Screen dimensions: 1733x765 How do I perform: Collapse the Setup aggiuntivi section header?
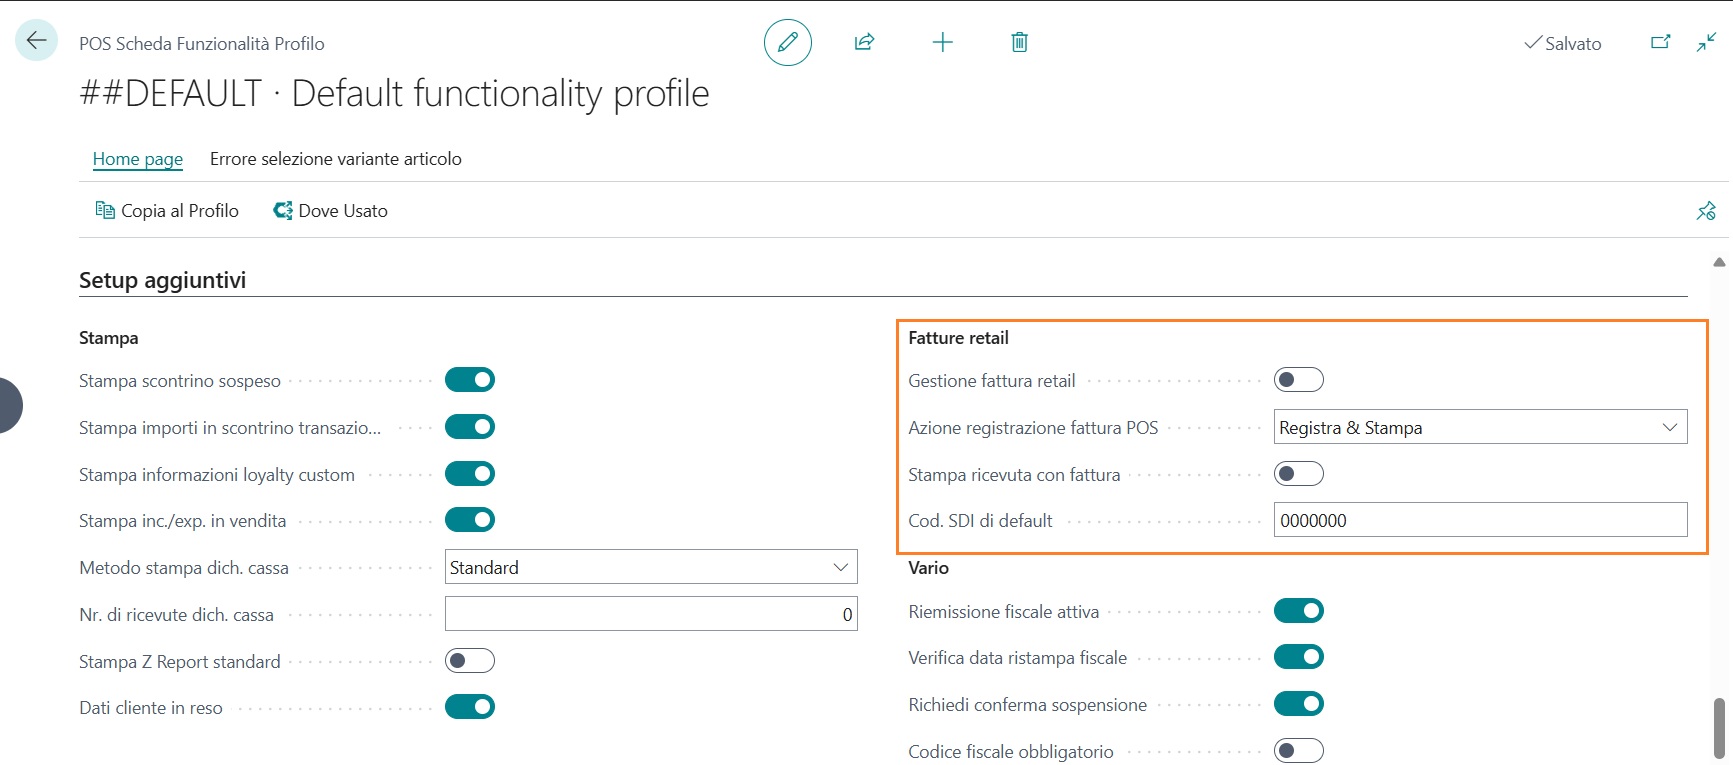tap(162, 280)
